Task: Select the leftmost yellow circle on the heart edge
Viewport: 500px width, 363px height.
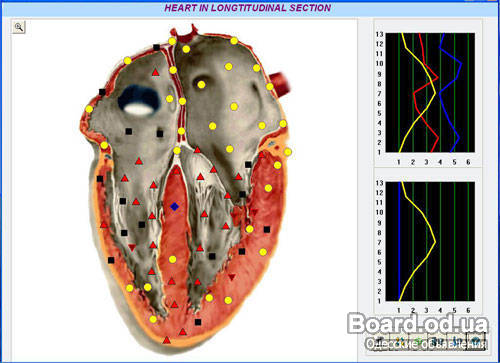Action: point(89,109)
